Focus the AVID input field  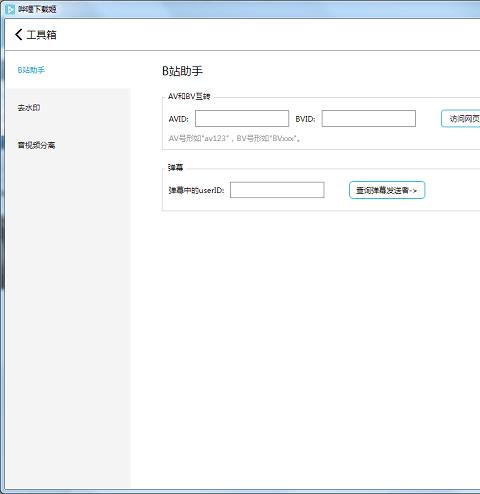242,119
